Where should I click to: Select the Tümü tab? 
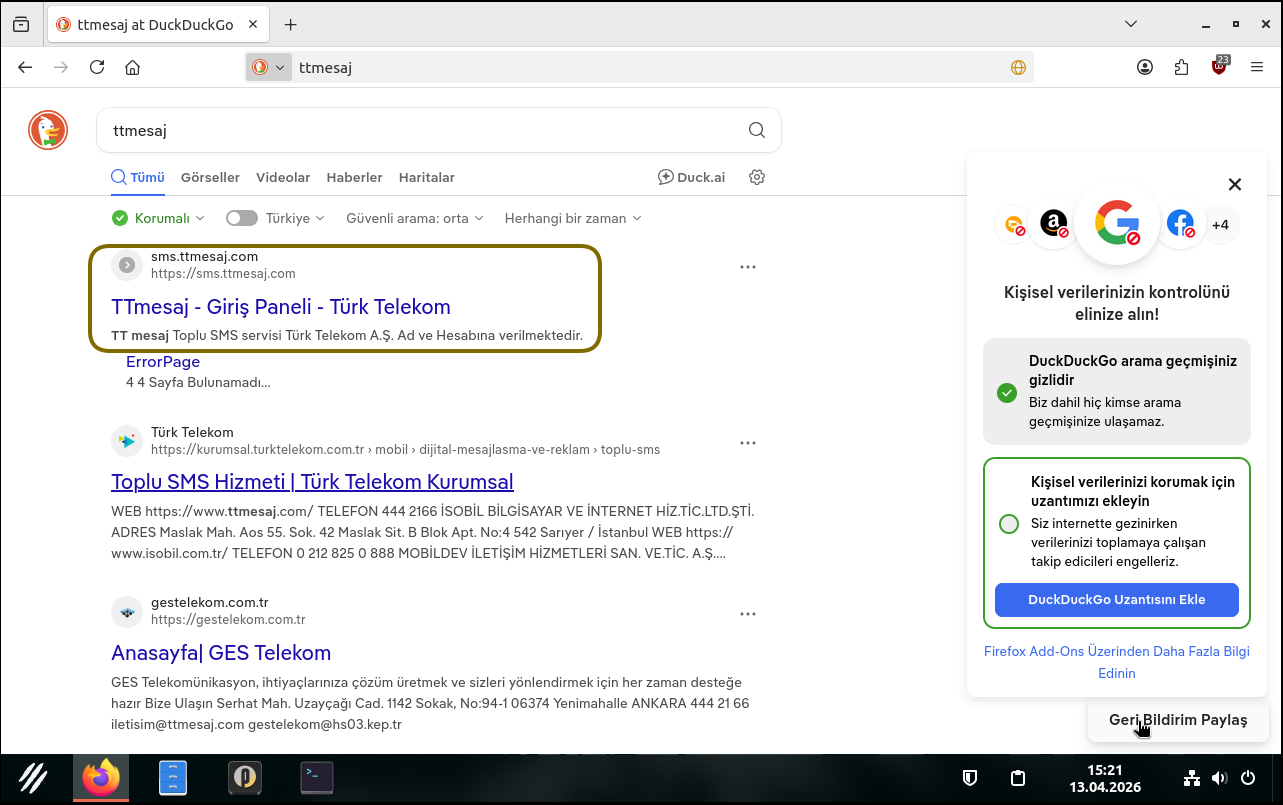[138, 177]
